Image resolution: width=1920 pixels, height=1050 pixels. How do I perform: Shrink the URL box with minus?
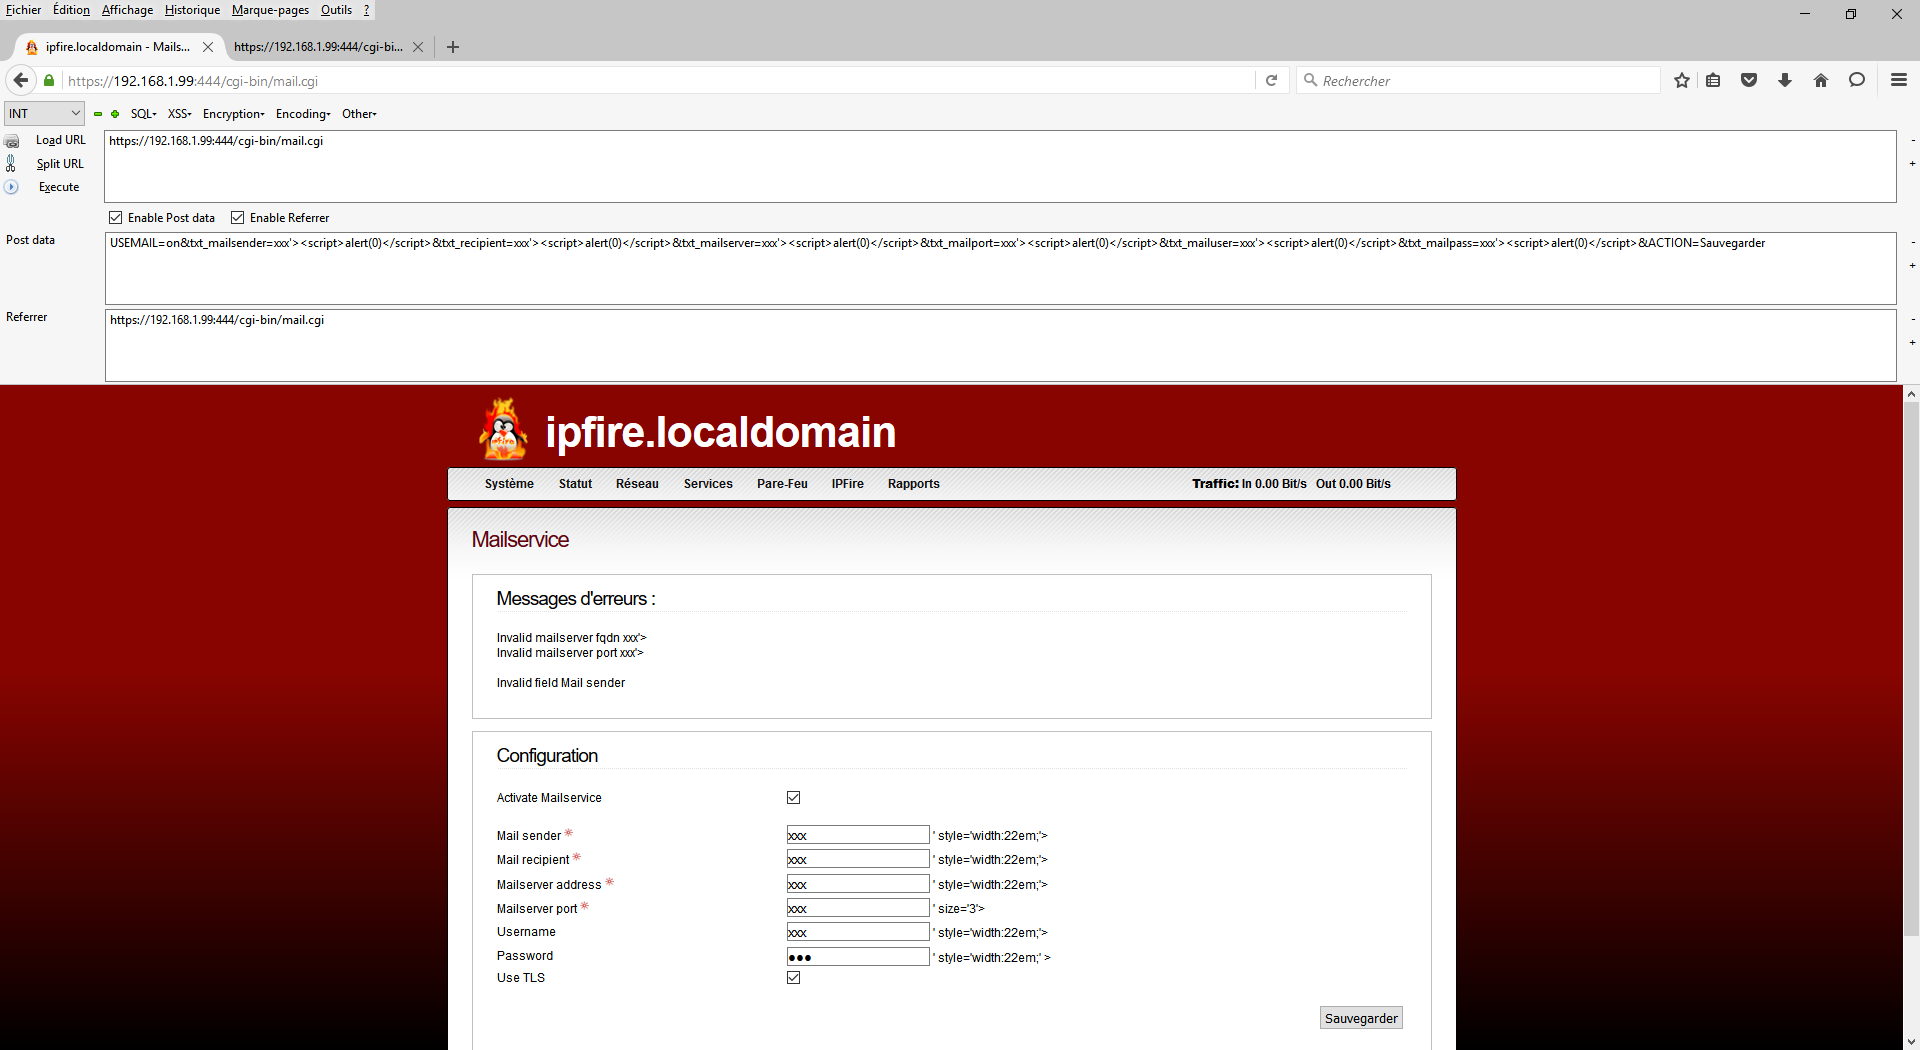(1913, 141)
